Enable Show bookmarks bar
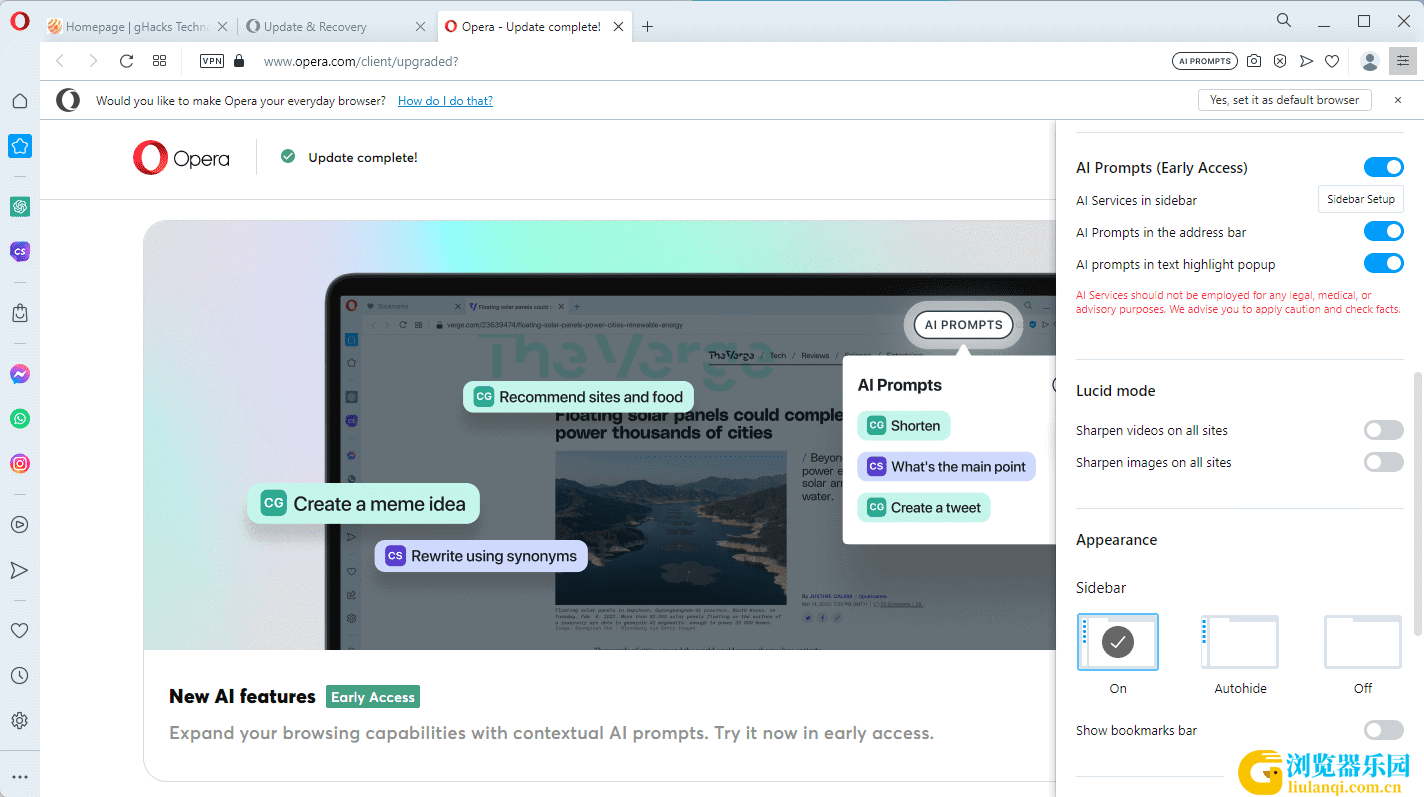 pyautogui.click(x=1384, y=730)
